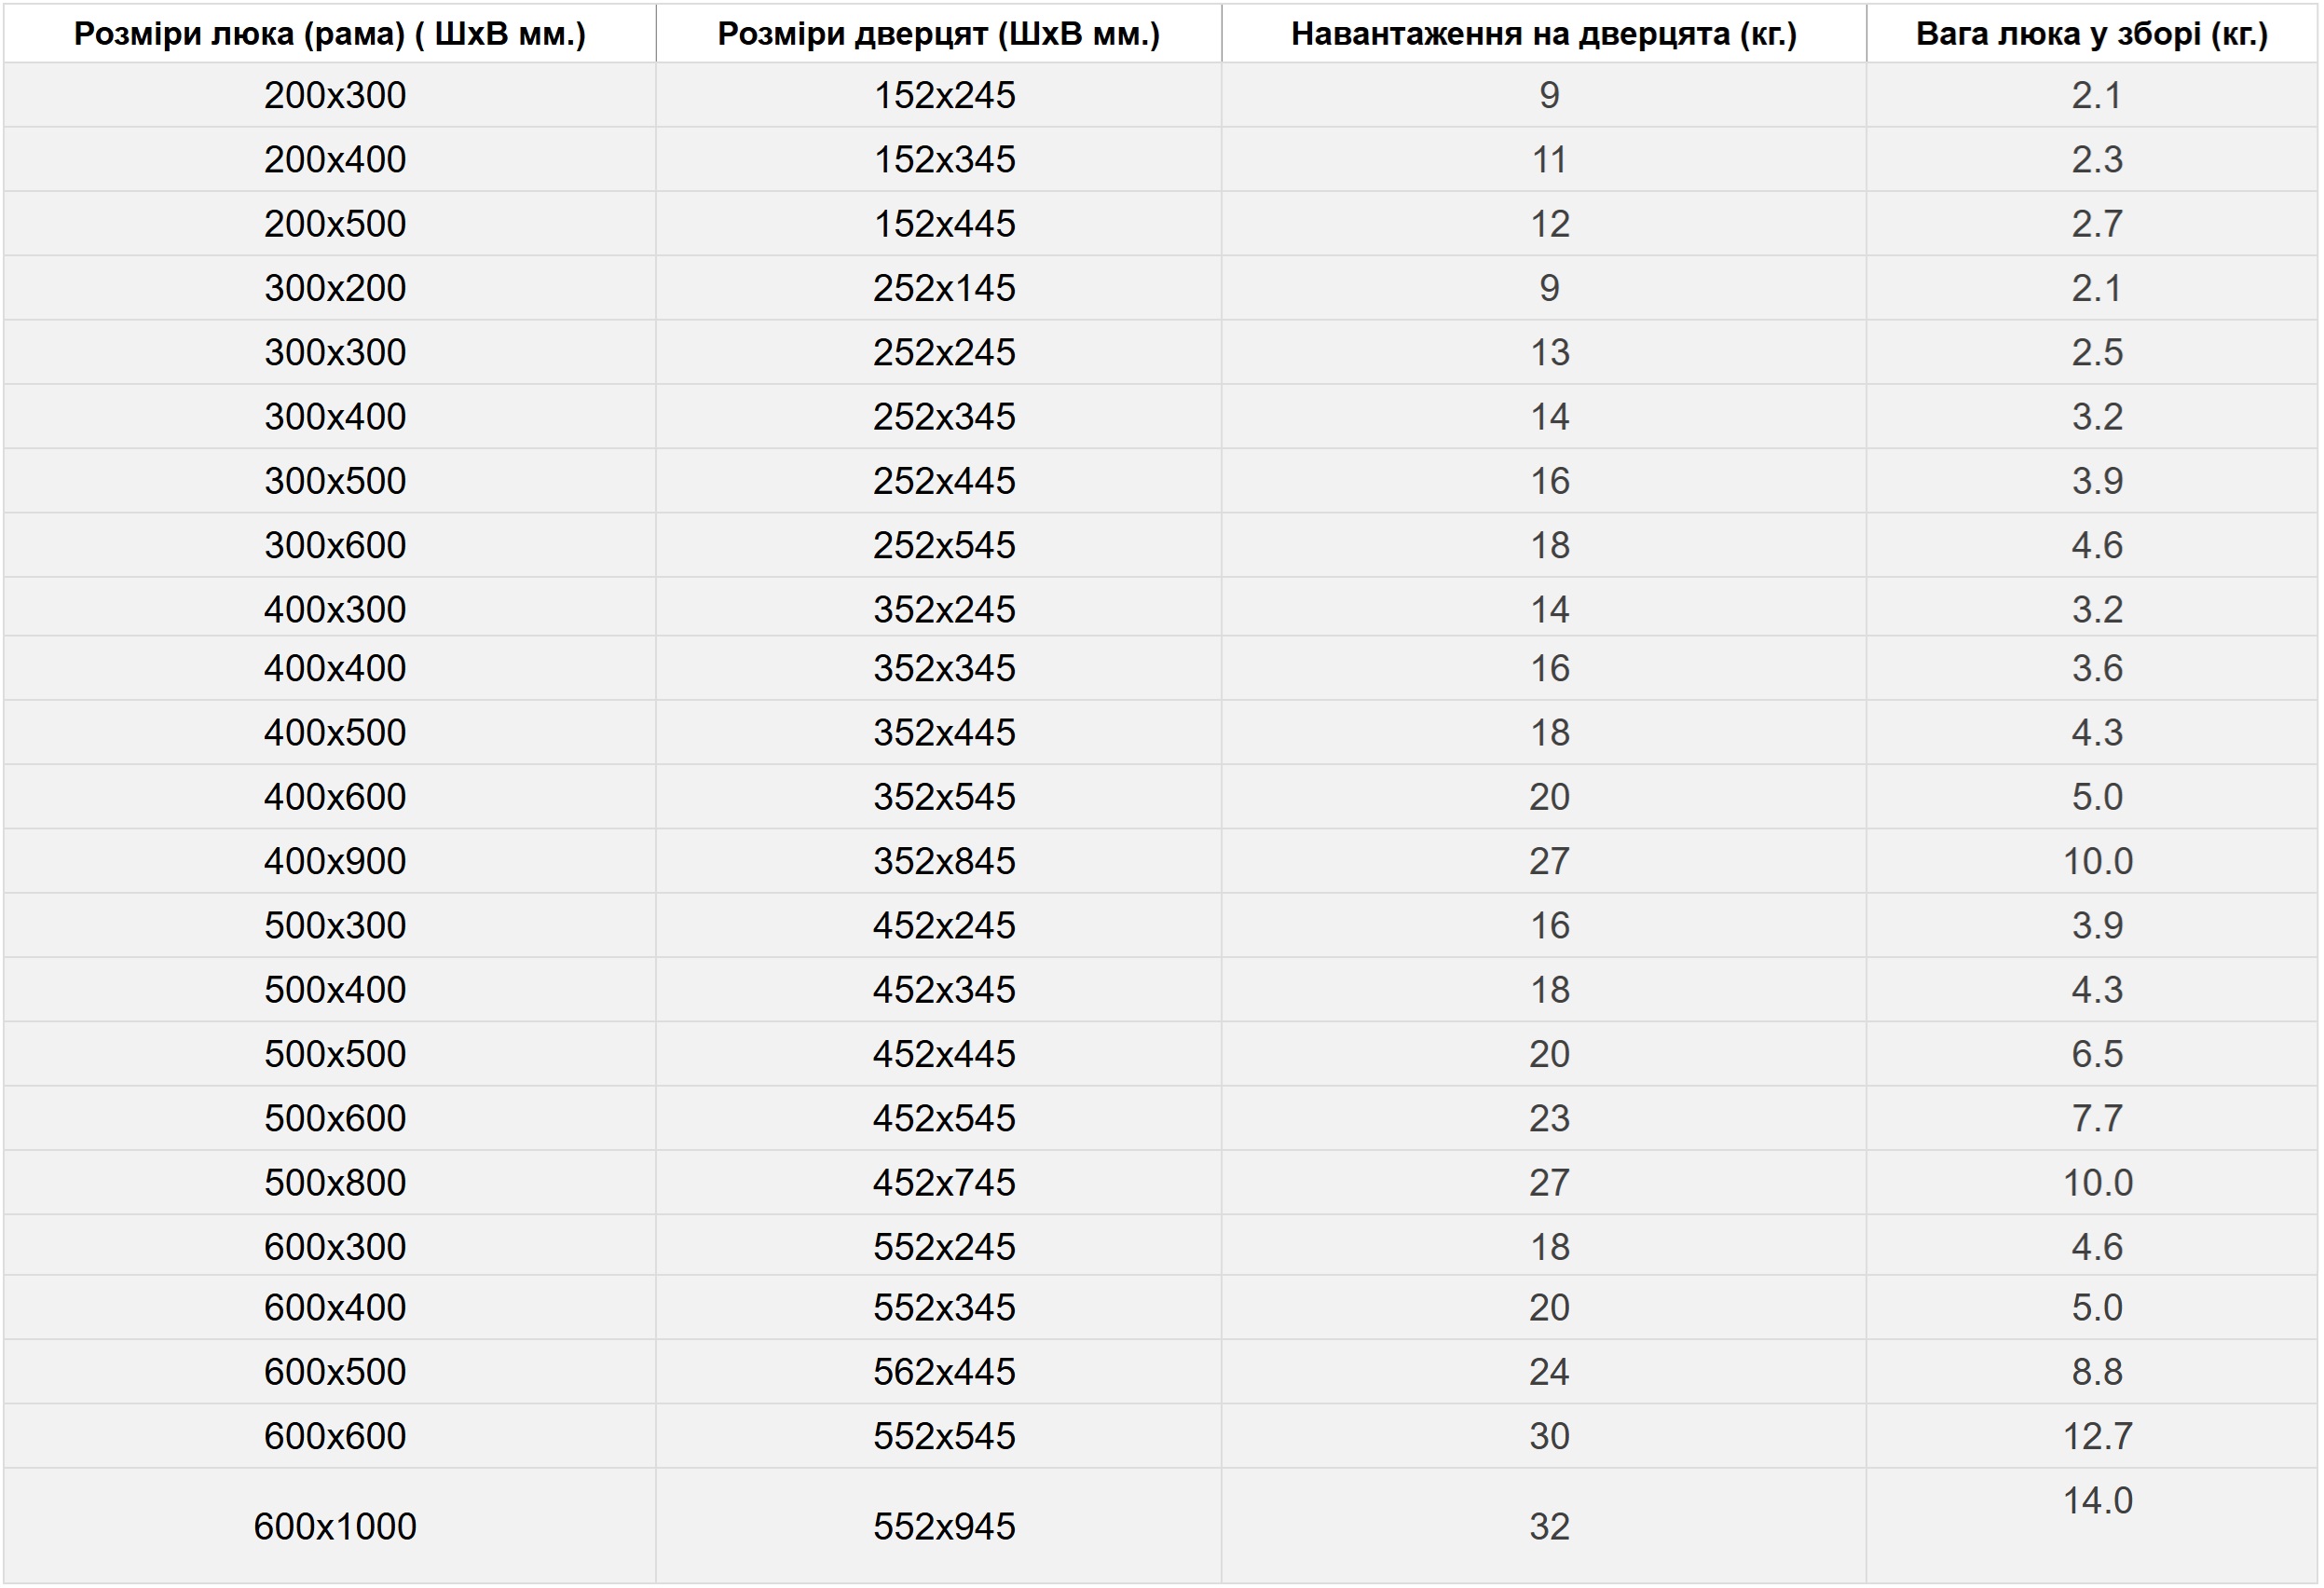The image size is (2324, 1588).
Task: Select the weight value 6.5
Action: pos(2097,1054)
